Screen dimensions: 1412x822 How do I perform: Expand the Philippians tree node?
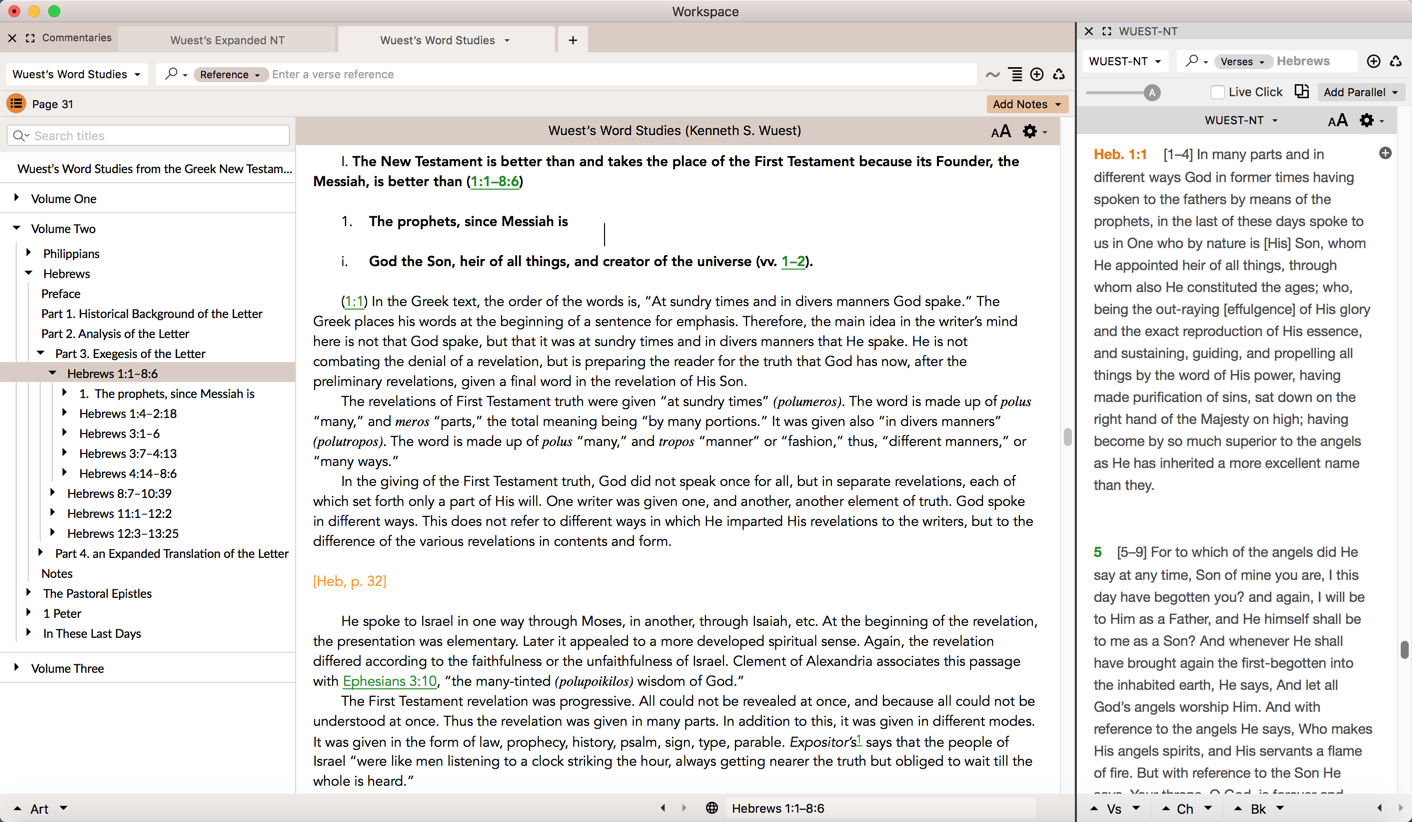coord(28,253)
